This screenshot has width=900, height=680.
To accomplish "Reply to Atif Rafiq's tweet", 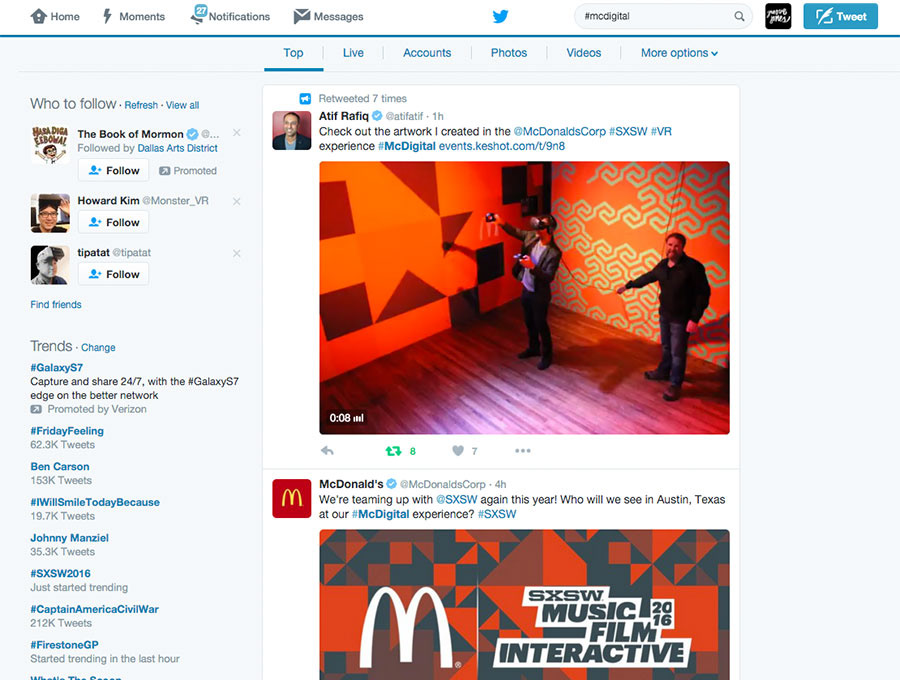I will pyautogui.click(x=327, y=451).
